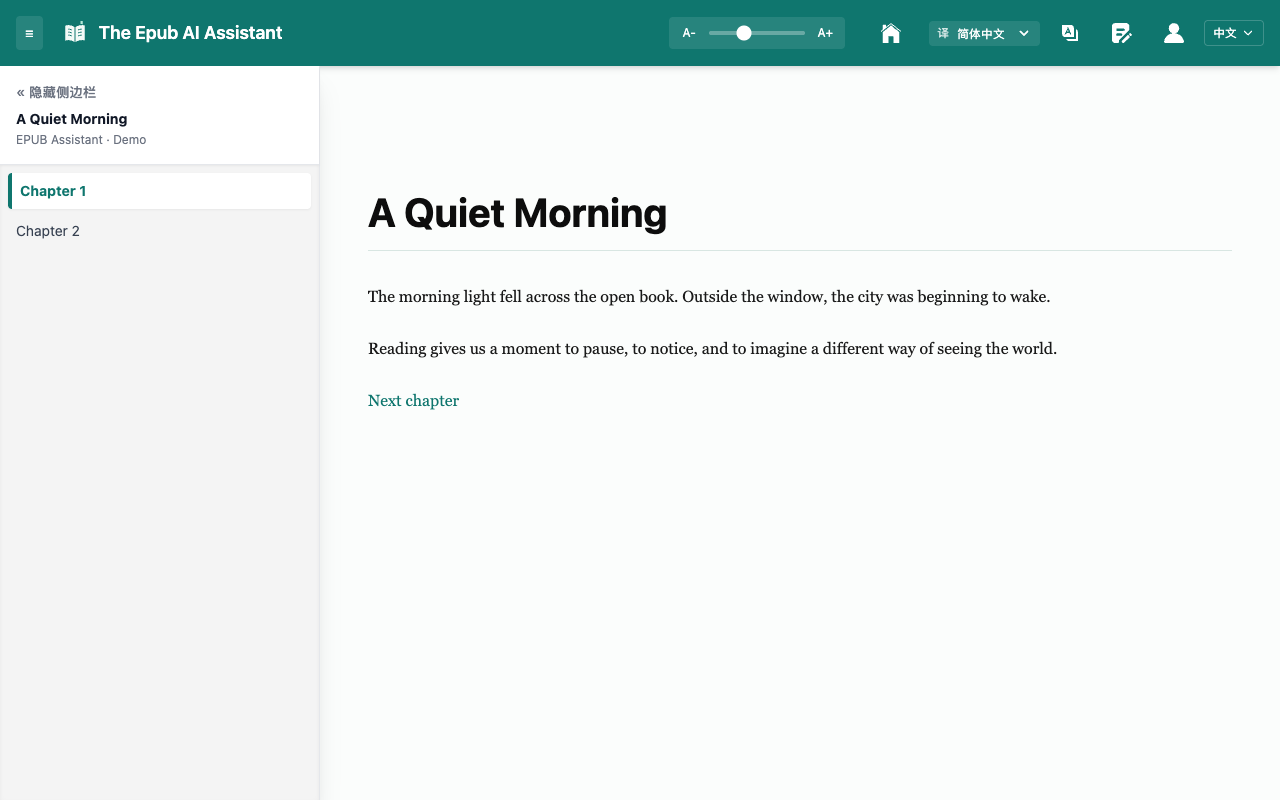Viewport: 1280px width, 800px height.
Task: Click the A Quiet Morning heading
Action: (517, 213)
